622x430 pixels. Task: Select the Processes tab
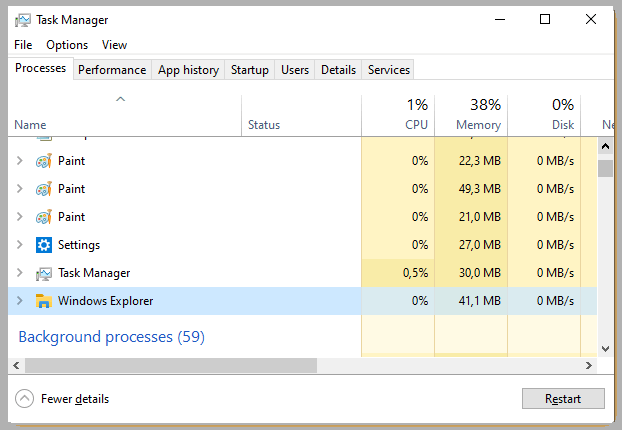40,68
